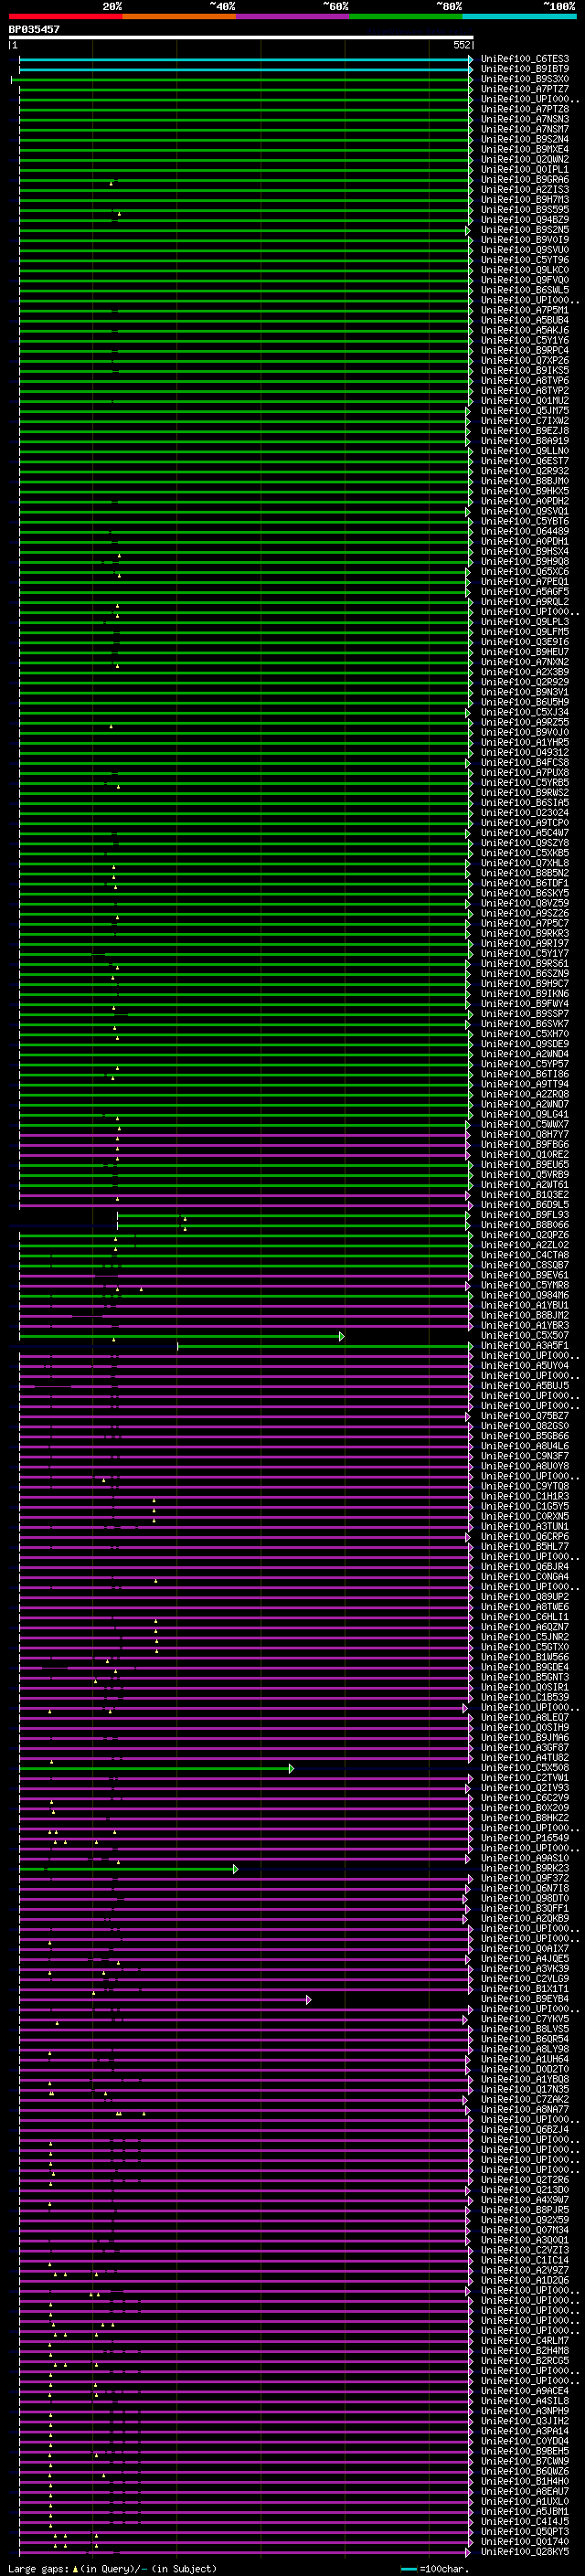Select label UniRef100_A5BUJ5
Screen dimensions: 585x2576
[x=524, y=1385]
